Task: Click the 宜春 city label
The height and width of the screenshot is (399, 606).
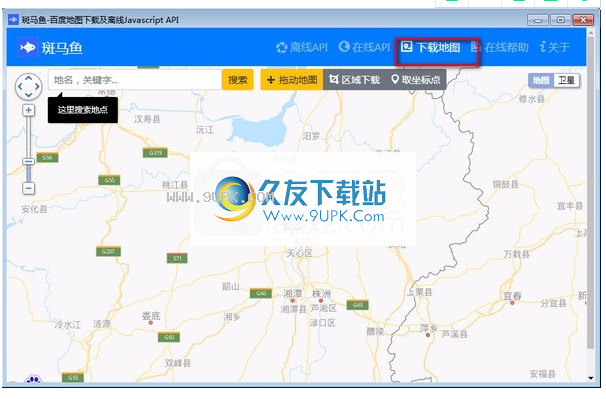Action: point(512,296)
